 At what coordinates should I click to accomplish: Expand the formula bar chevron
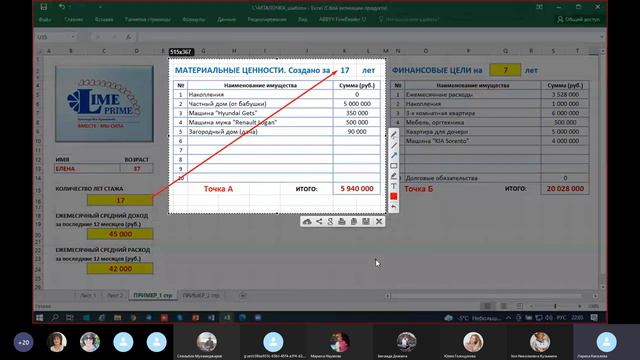tap(602, 37)
